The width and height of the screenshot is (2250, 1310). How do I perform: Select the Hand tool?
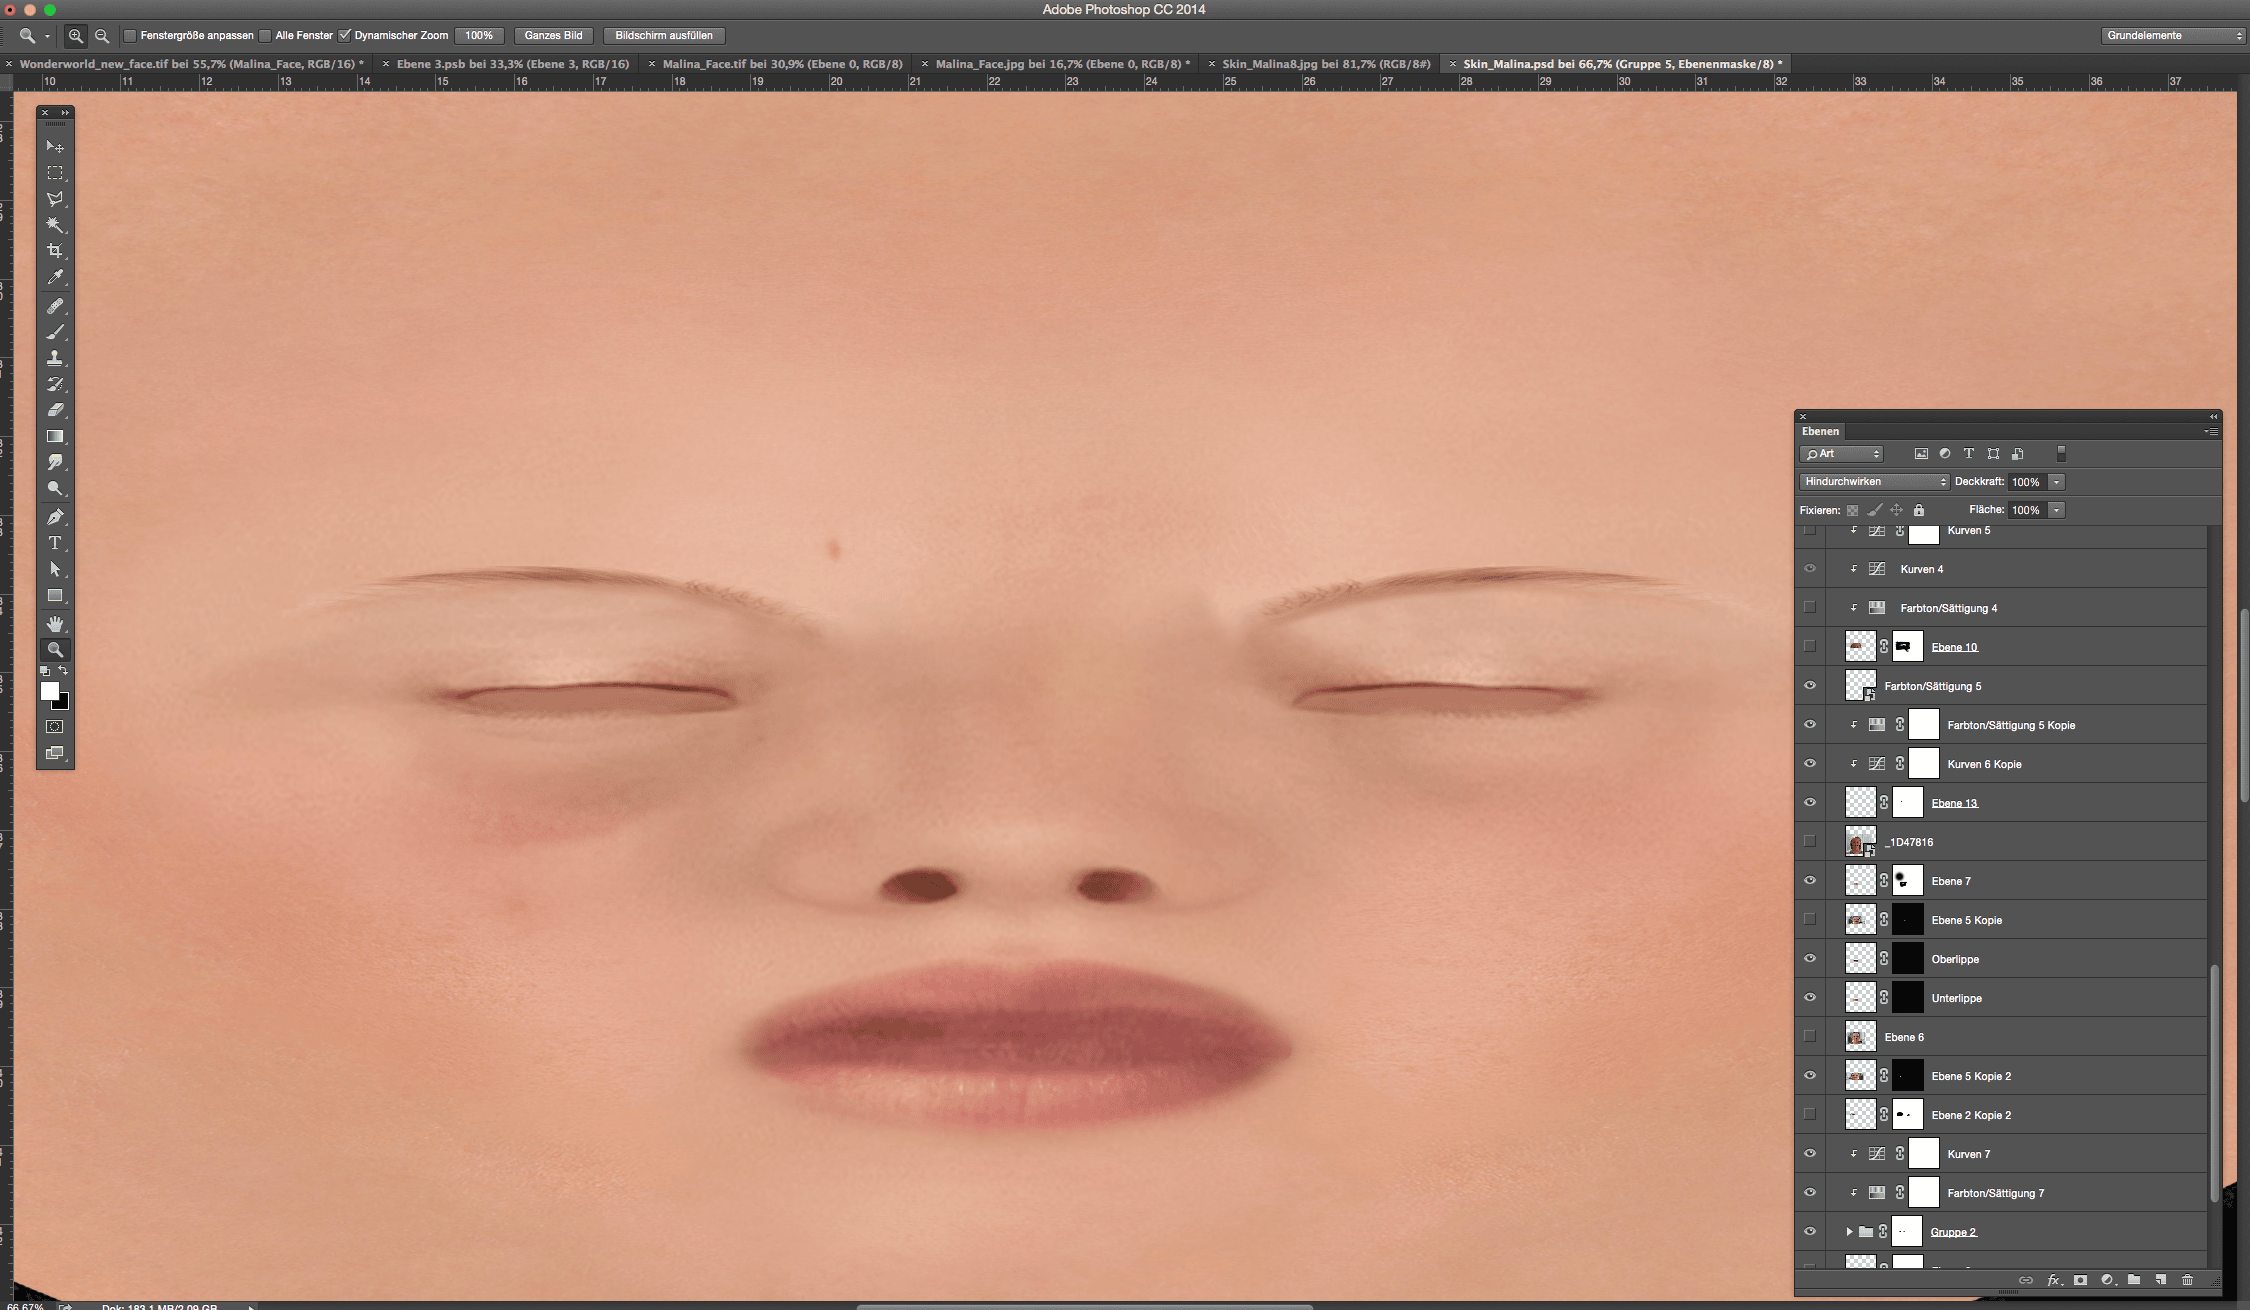[x=55, y=623]
